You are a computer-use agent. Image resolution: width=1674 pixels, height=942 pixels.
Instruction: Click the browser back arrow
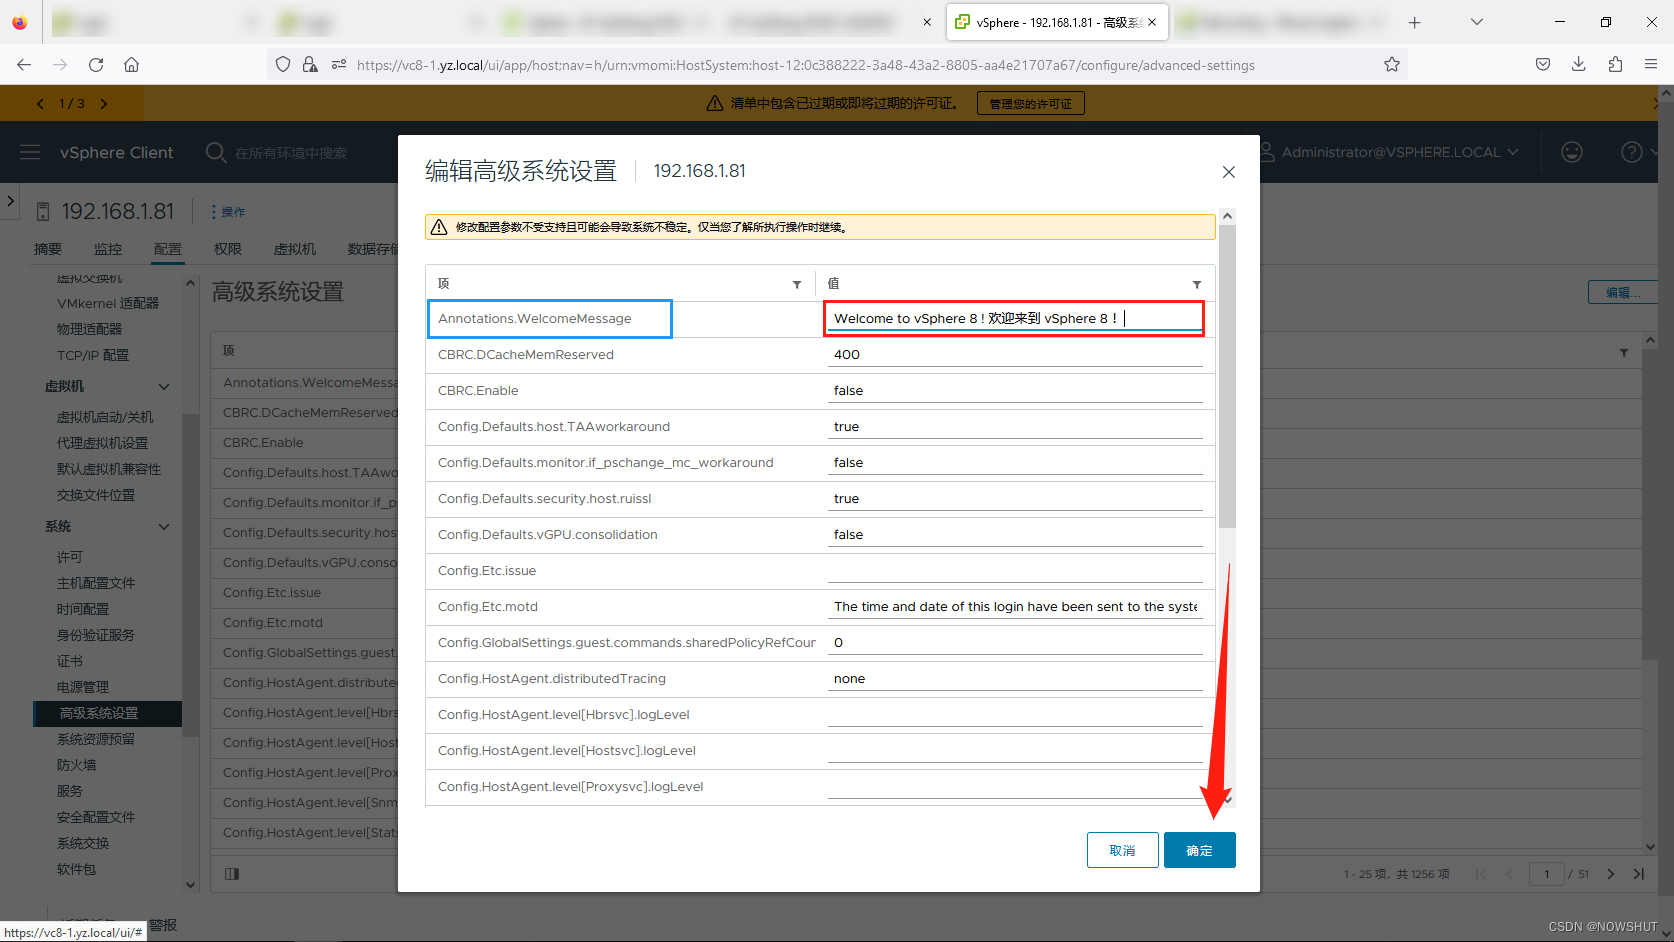point(24,65)
